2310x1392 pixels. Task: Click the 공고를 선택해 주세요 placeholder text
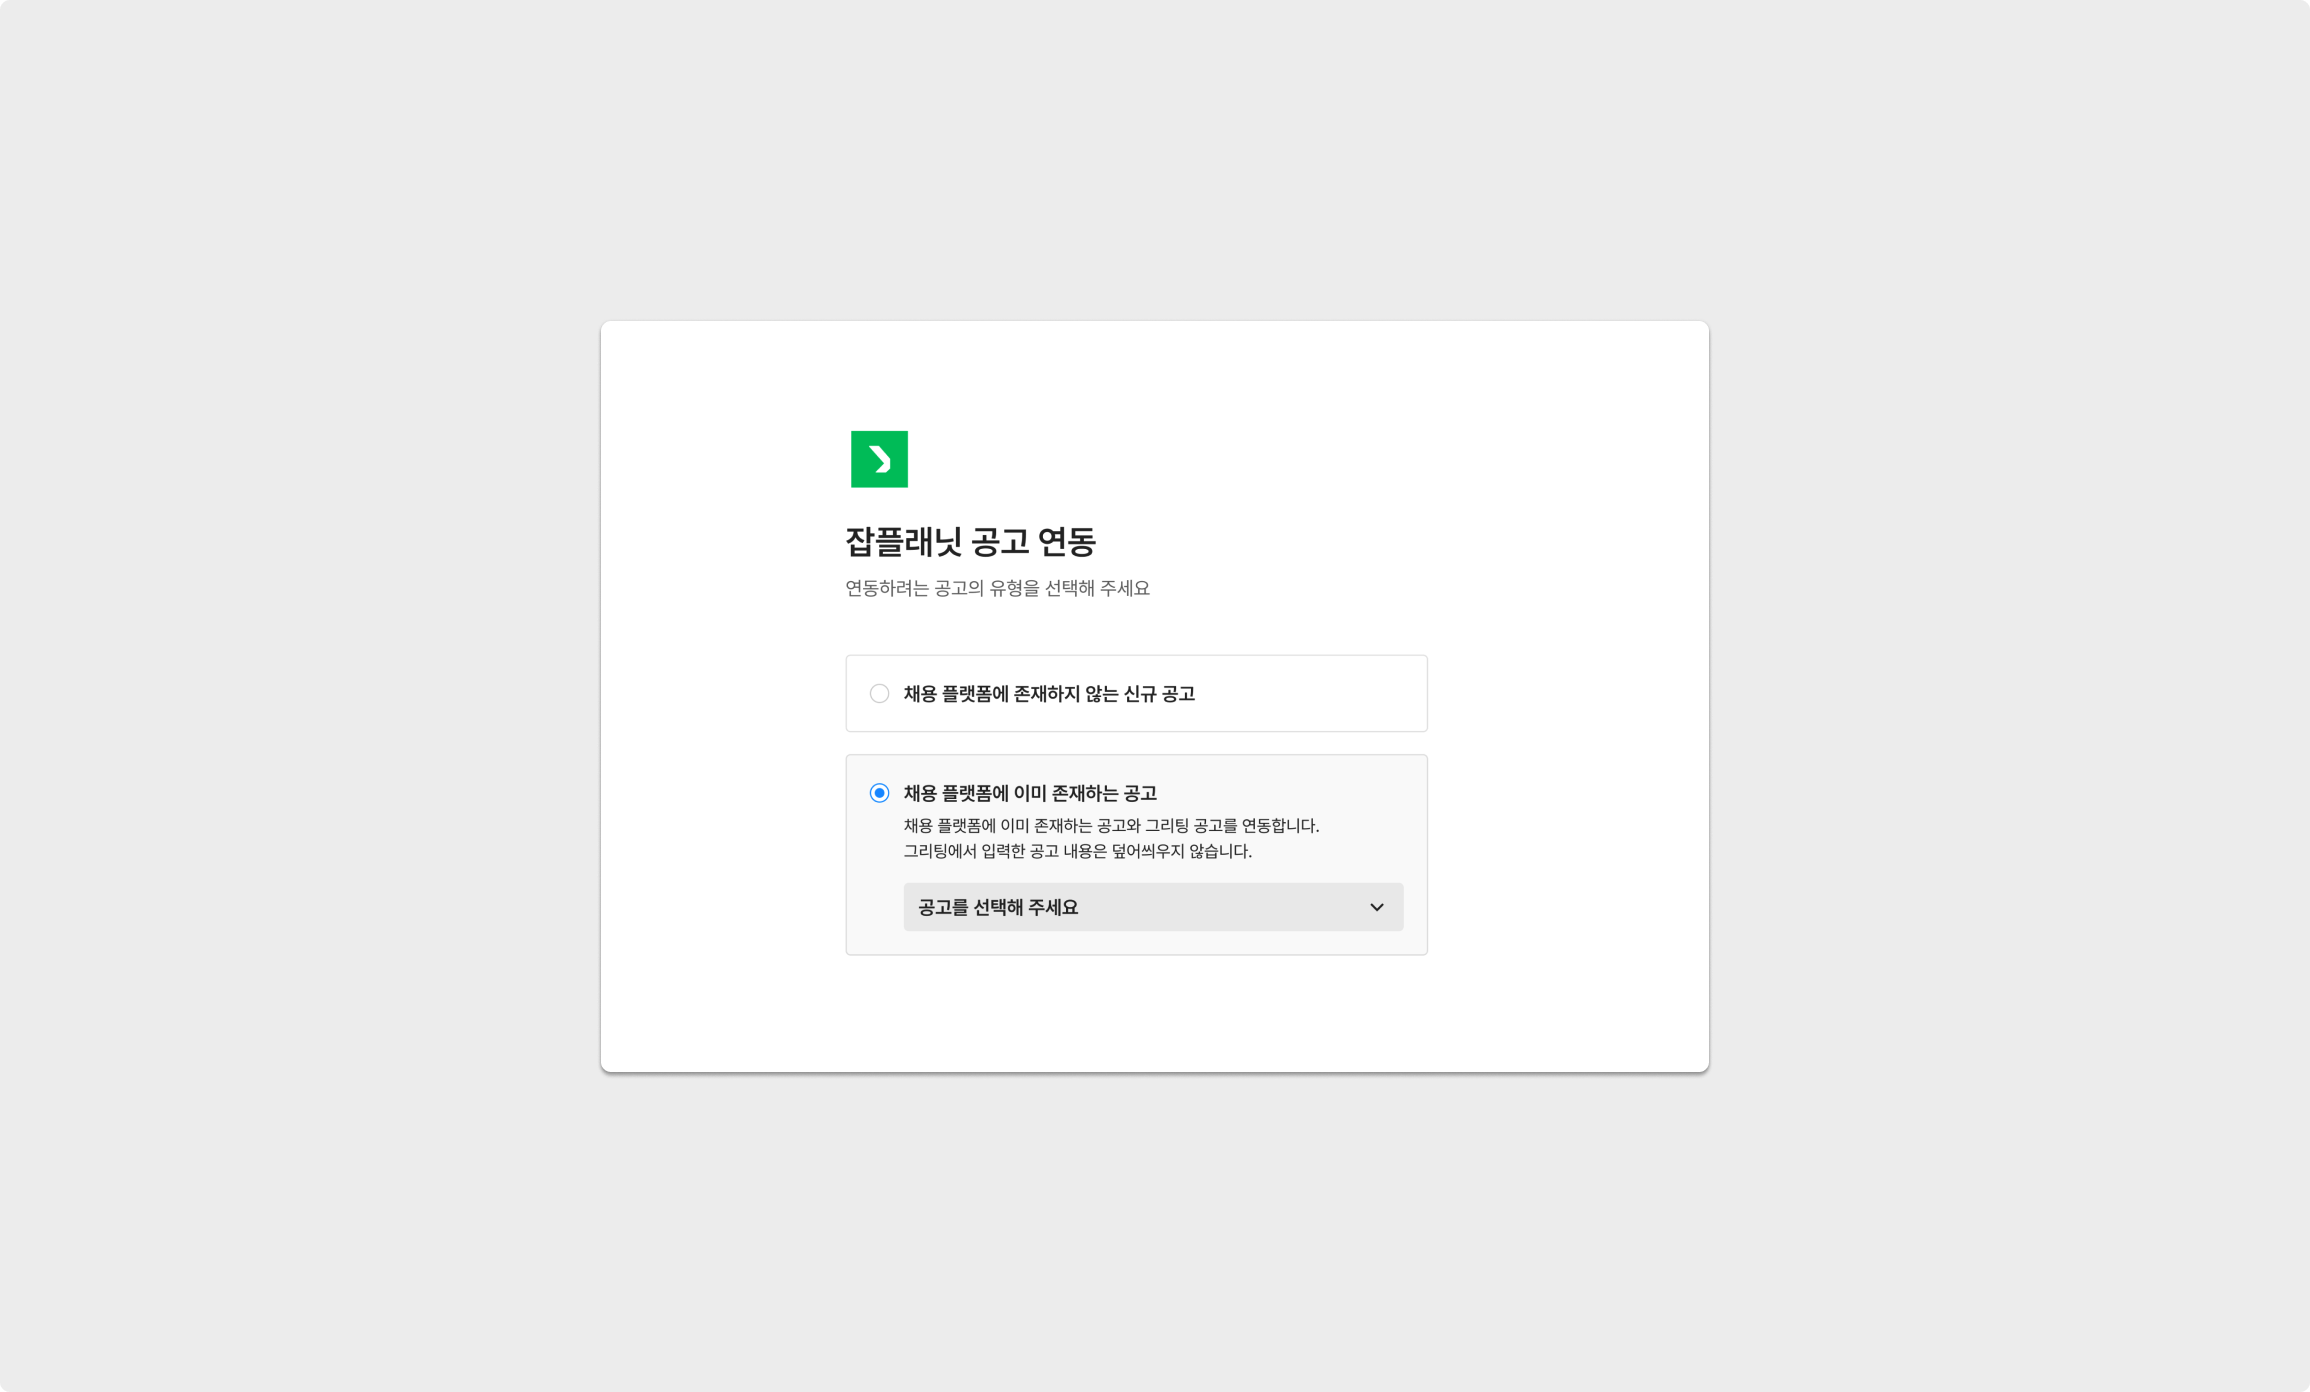[x=998, y=907]
